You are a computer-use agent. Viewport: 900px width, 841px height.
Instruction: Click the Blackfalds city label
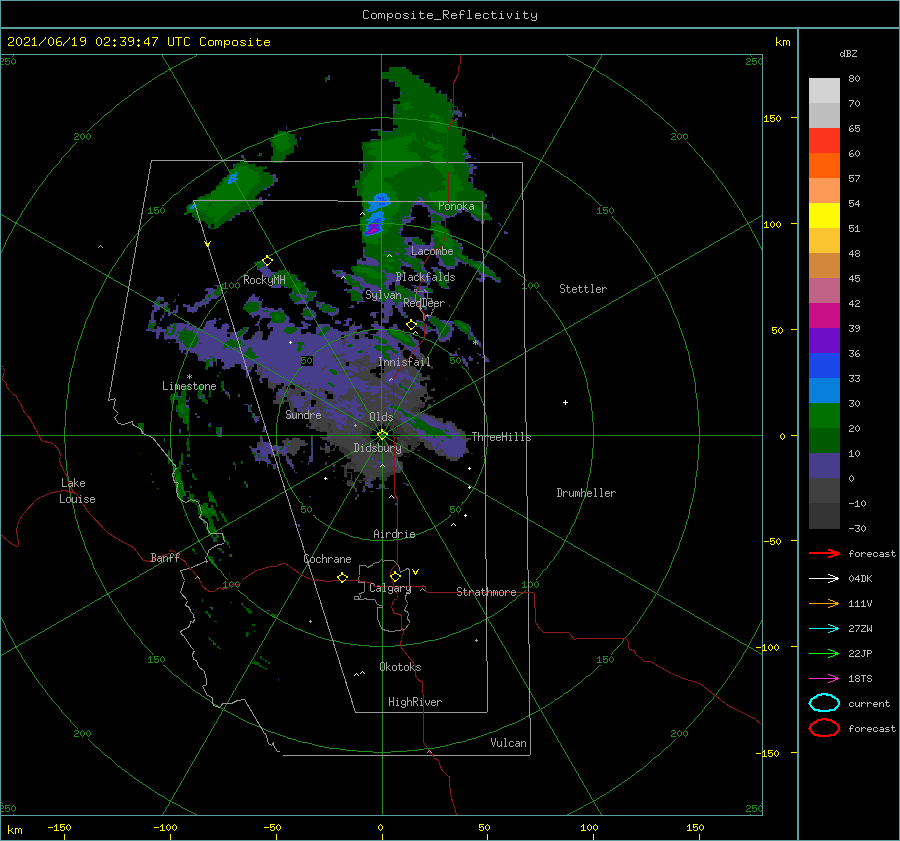[x=425, y=277]
